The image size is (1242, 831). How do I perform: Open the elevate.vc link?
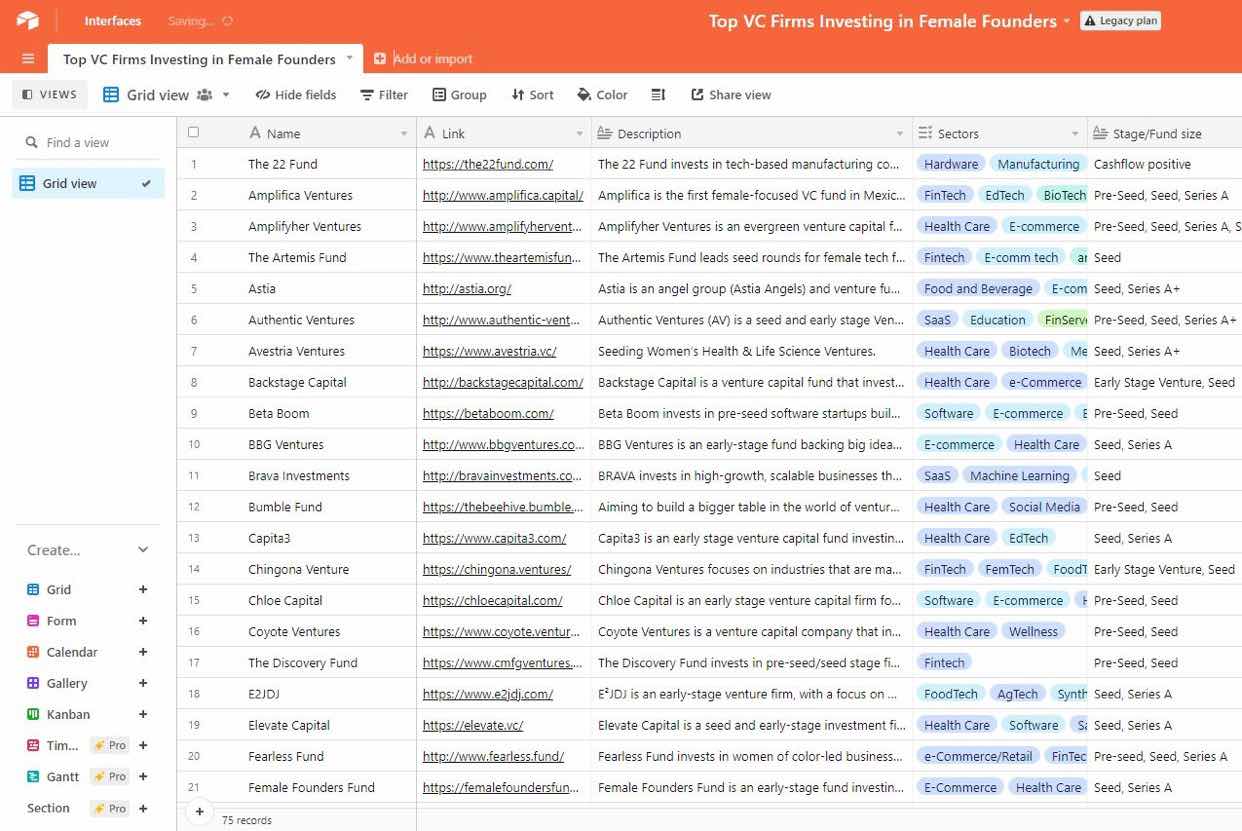point(473,725)
